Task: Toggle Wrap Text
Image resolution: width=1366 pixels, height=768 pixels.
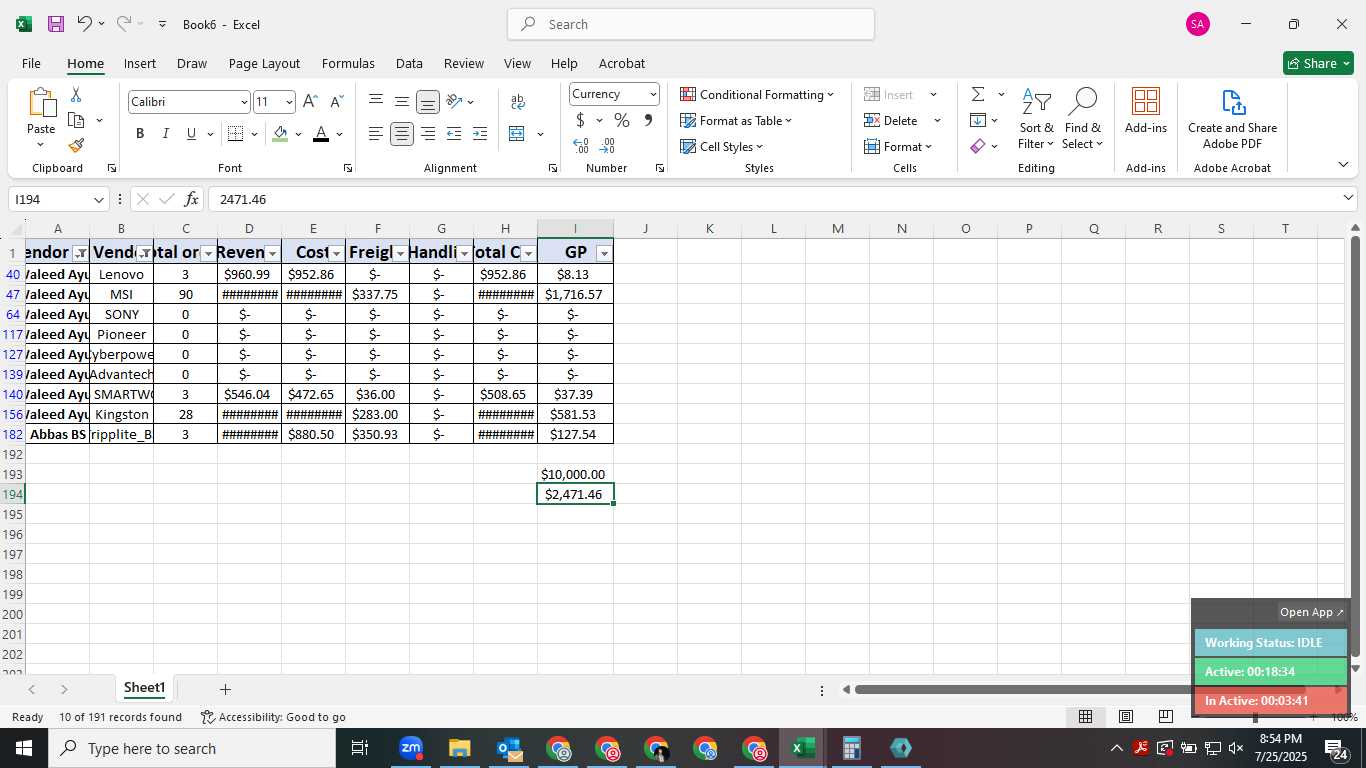Action: [517, 101]
